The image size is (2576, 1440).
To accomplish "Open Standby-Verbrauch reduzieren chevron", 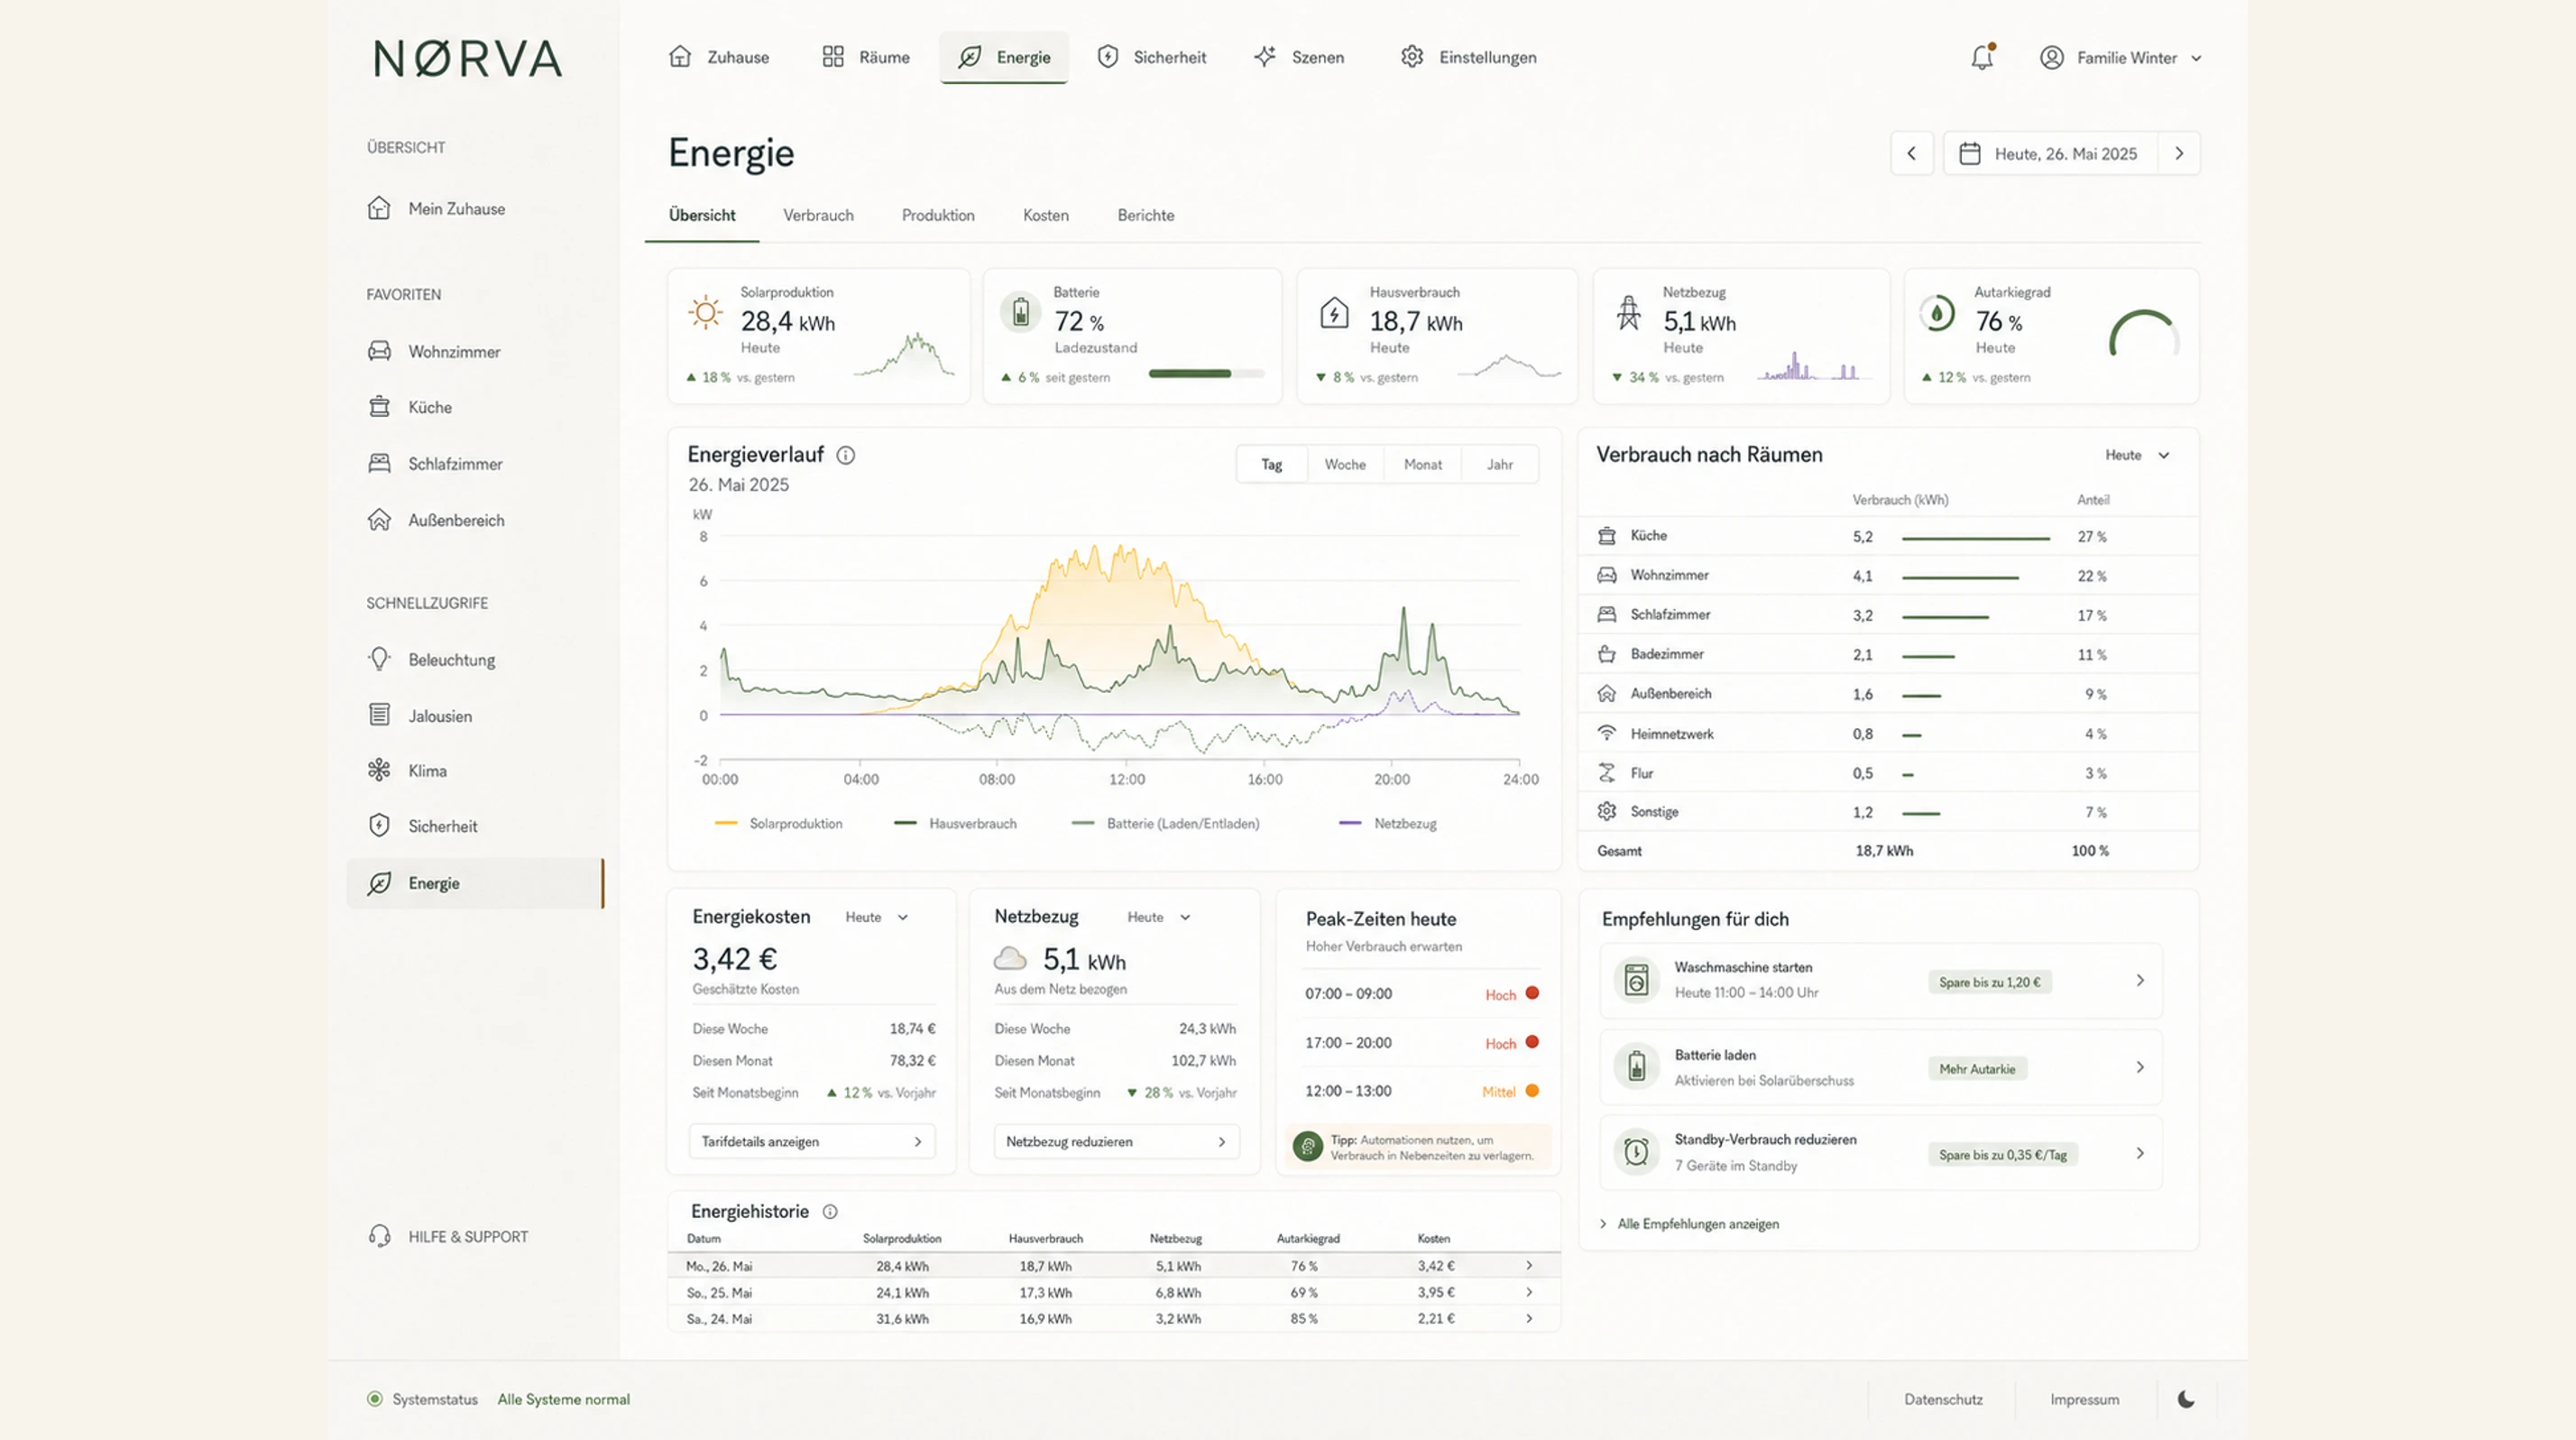I will [2140, 1153].
